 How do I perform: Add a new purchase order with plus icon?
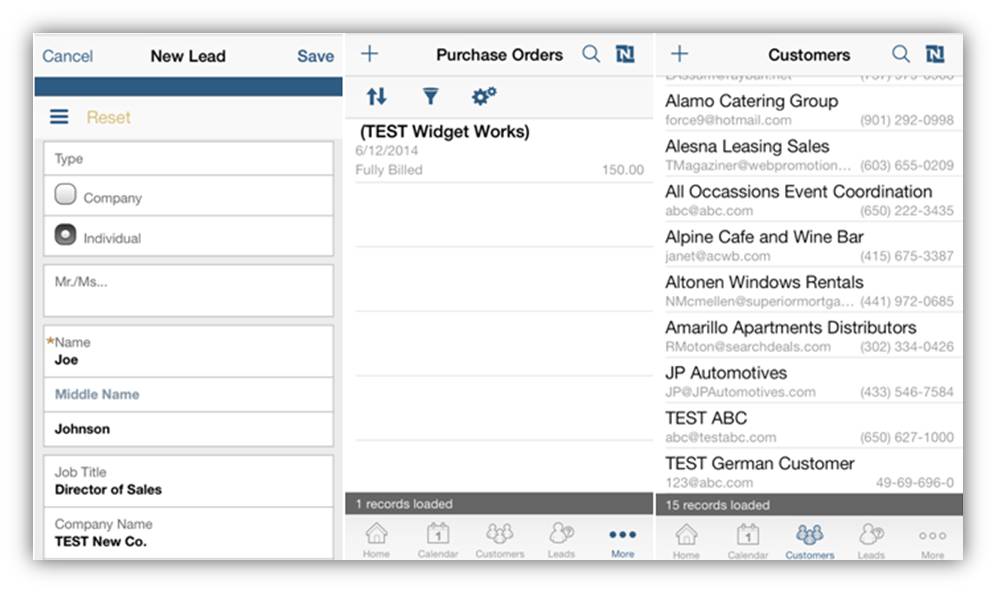click(x=369, y=54)
